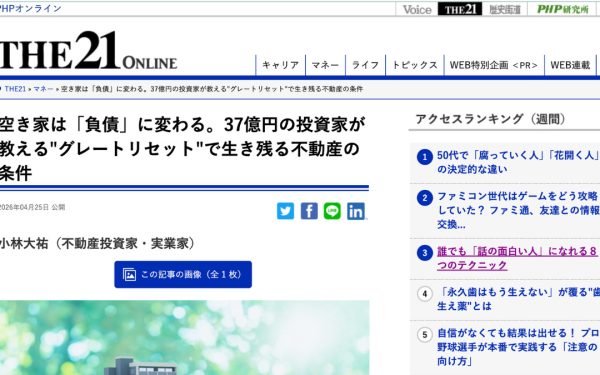Go to マネー breadcrumb link
The image size is (600, 375).
point(43,89)
